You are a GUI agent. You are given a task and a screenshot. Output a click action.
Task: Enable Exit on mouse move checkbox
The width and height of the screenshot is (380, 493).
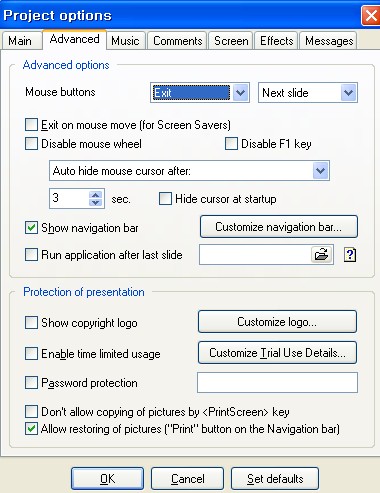tap(31, 125)
